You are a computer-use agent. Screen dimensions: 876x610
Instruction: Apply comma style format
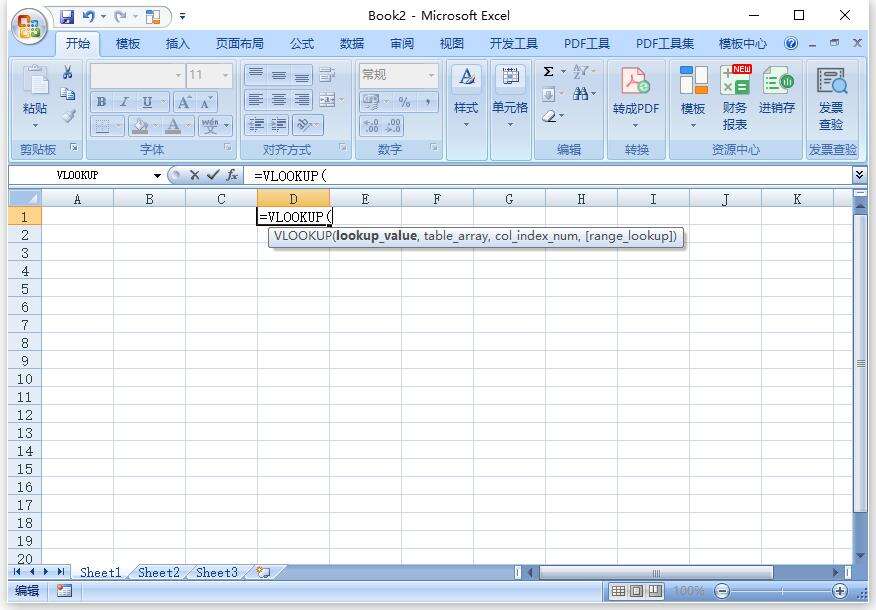[x=427, y=102]
